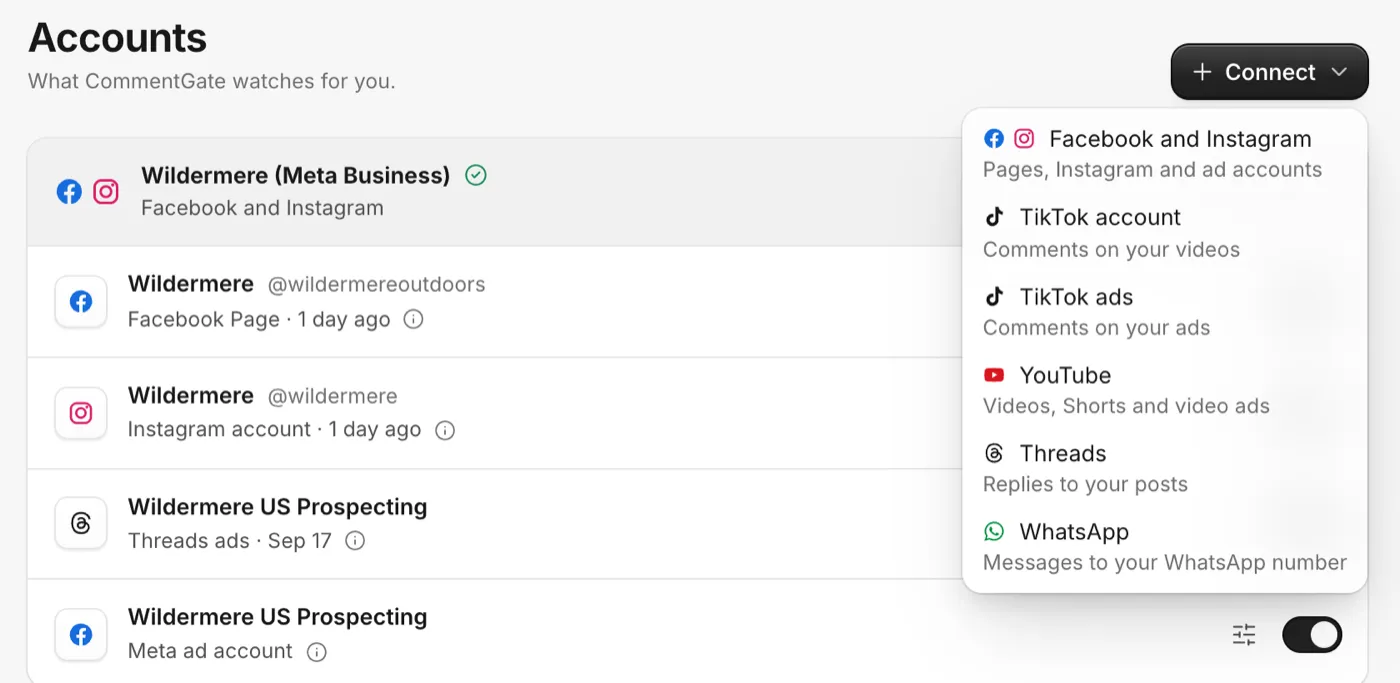The height and width of the screenshot is (683, 1400).
Task: Click 'Instagram account · 1 day ago' text
Action: tap(274, 430)
